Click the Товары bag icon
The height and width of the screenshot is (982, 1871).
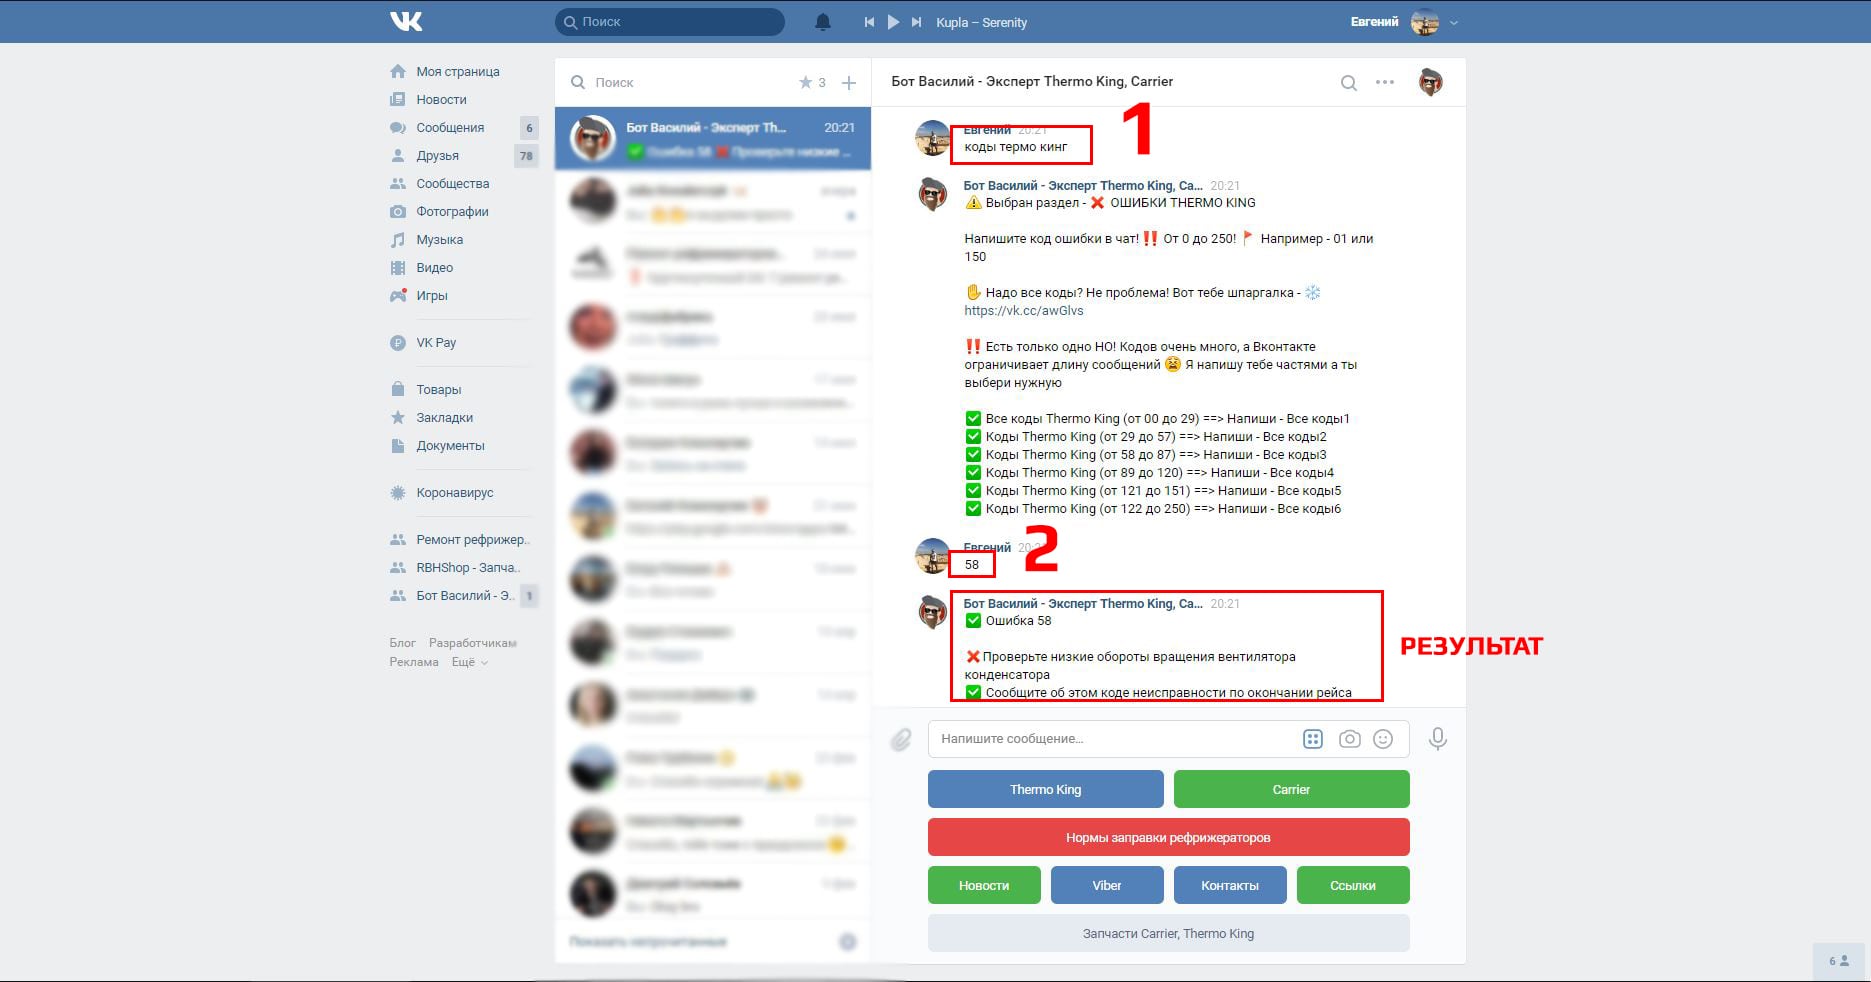398,390
